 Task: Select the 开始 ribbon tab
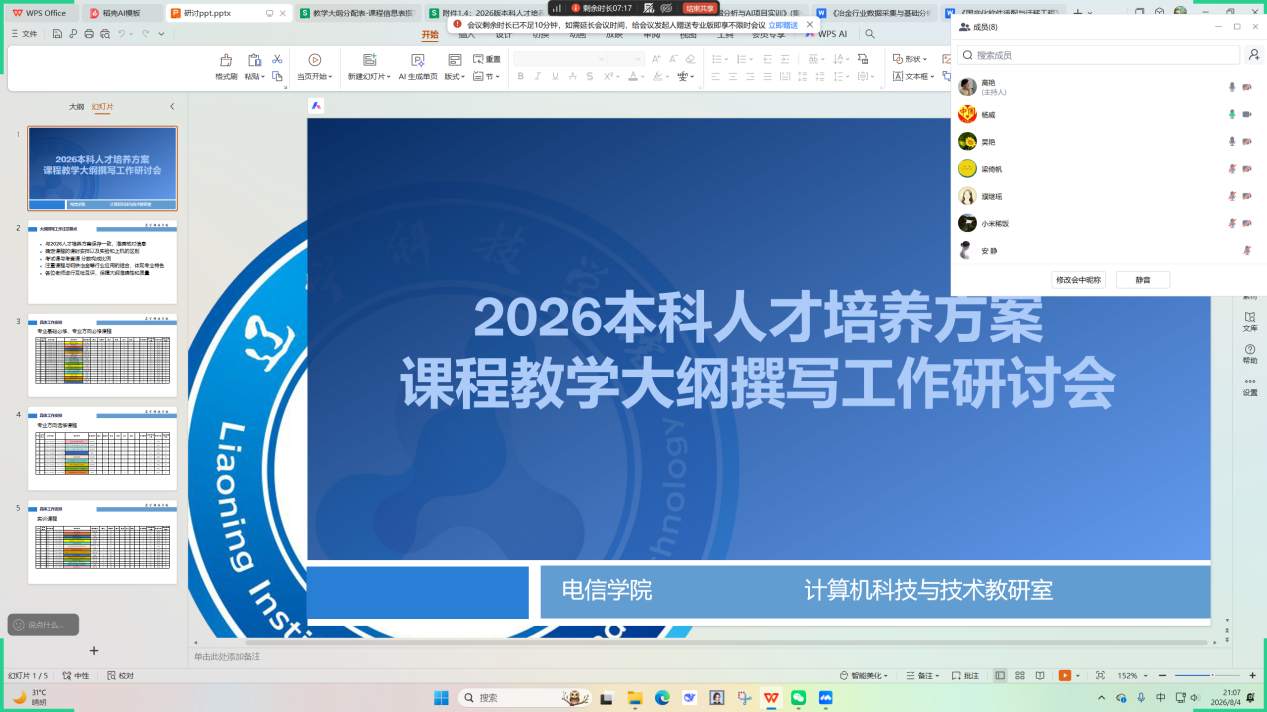click(x=430, y=34)
